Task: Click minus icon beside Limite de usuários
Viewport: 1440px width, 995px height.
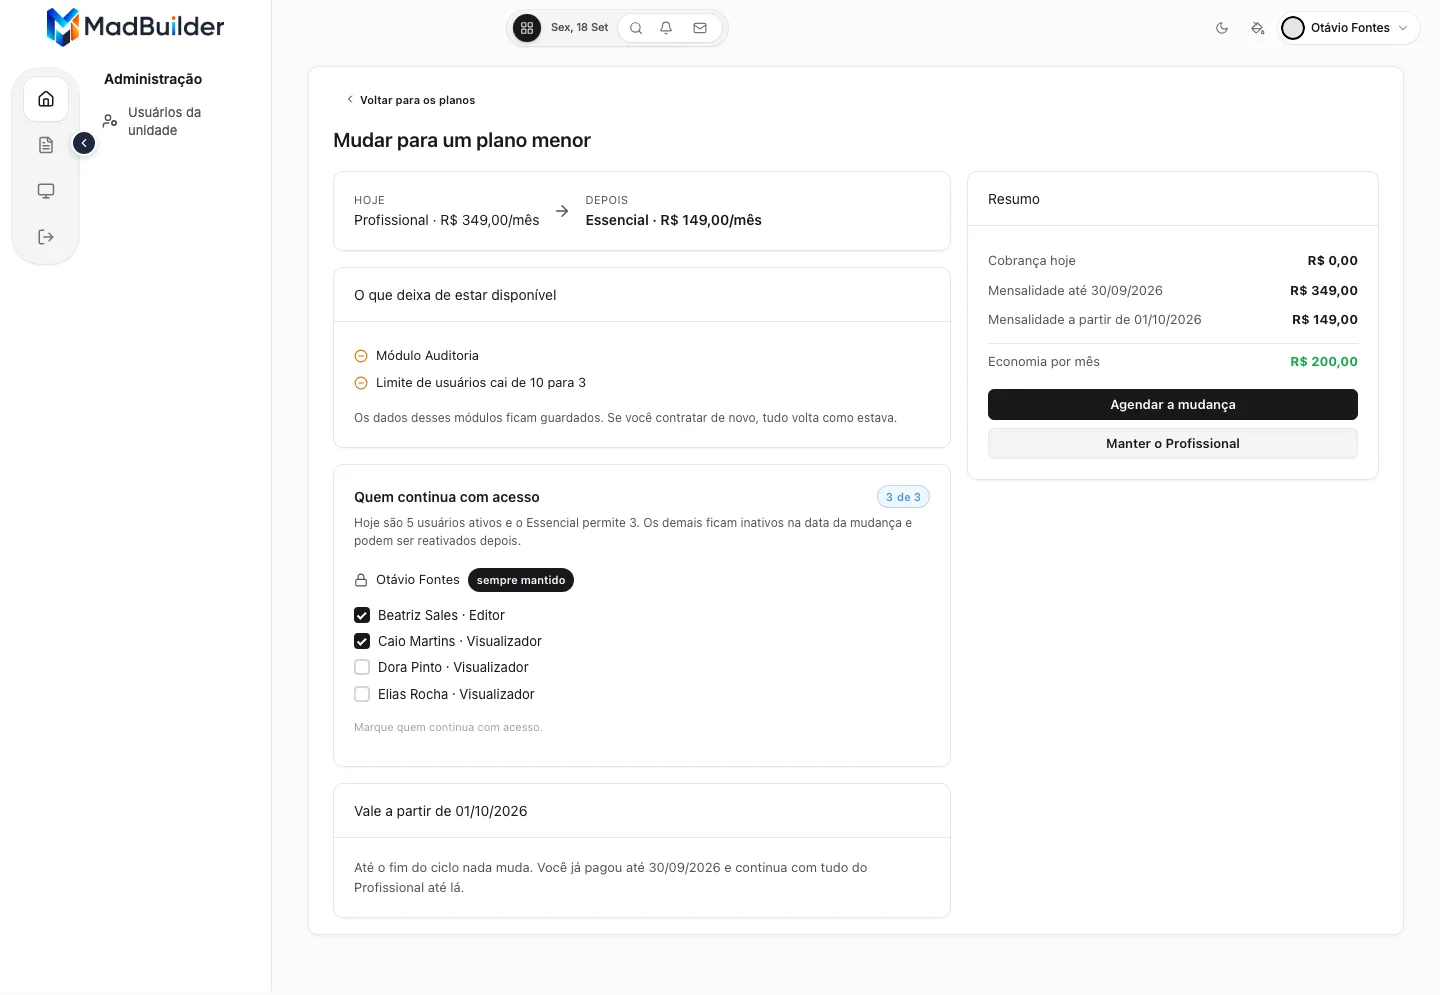Action: coord(361,383)
